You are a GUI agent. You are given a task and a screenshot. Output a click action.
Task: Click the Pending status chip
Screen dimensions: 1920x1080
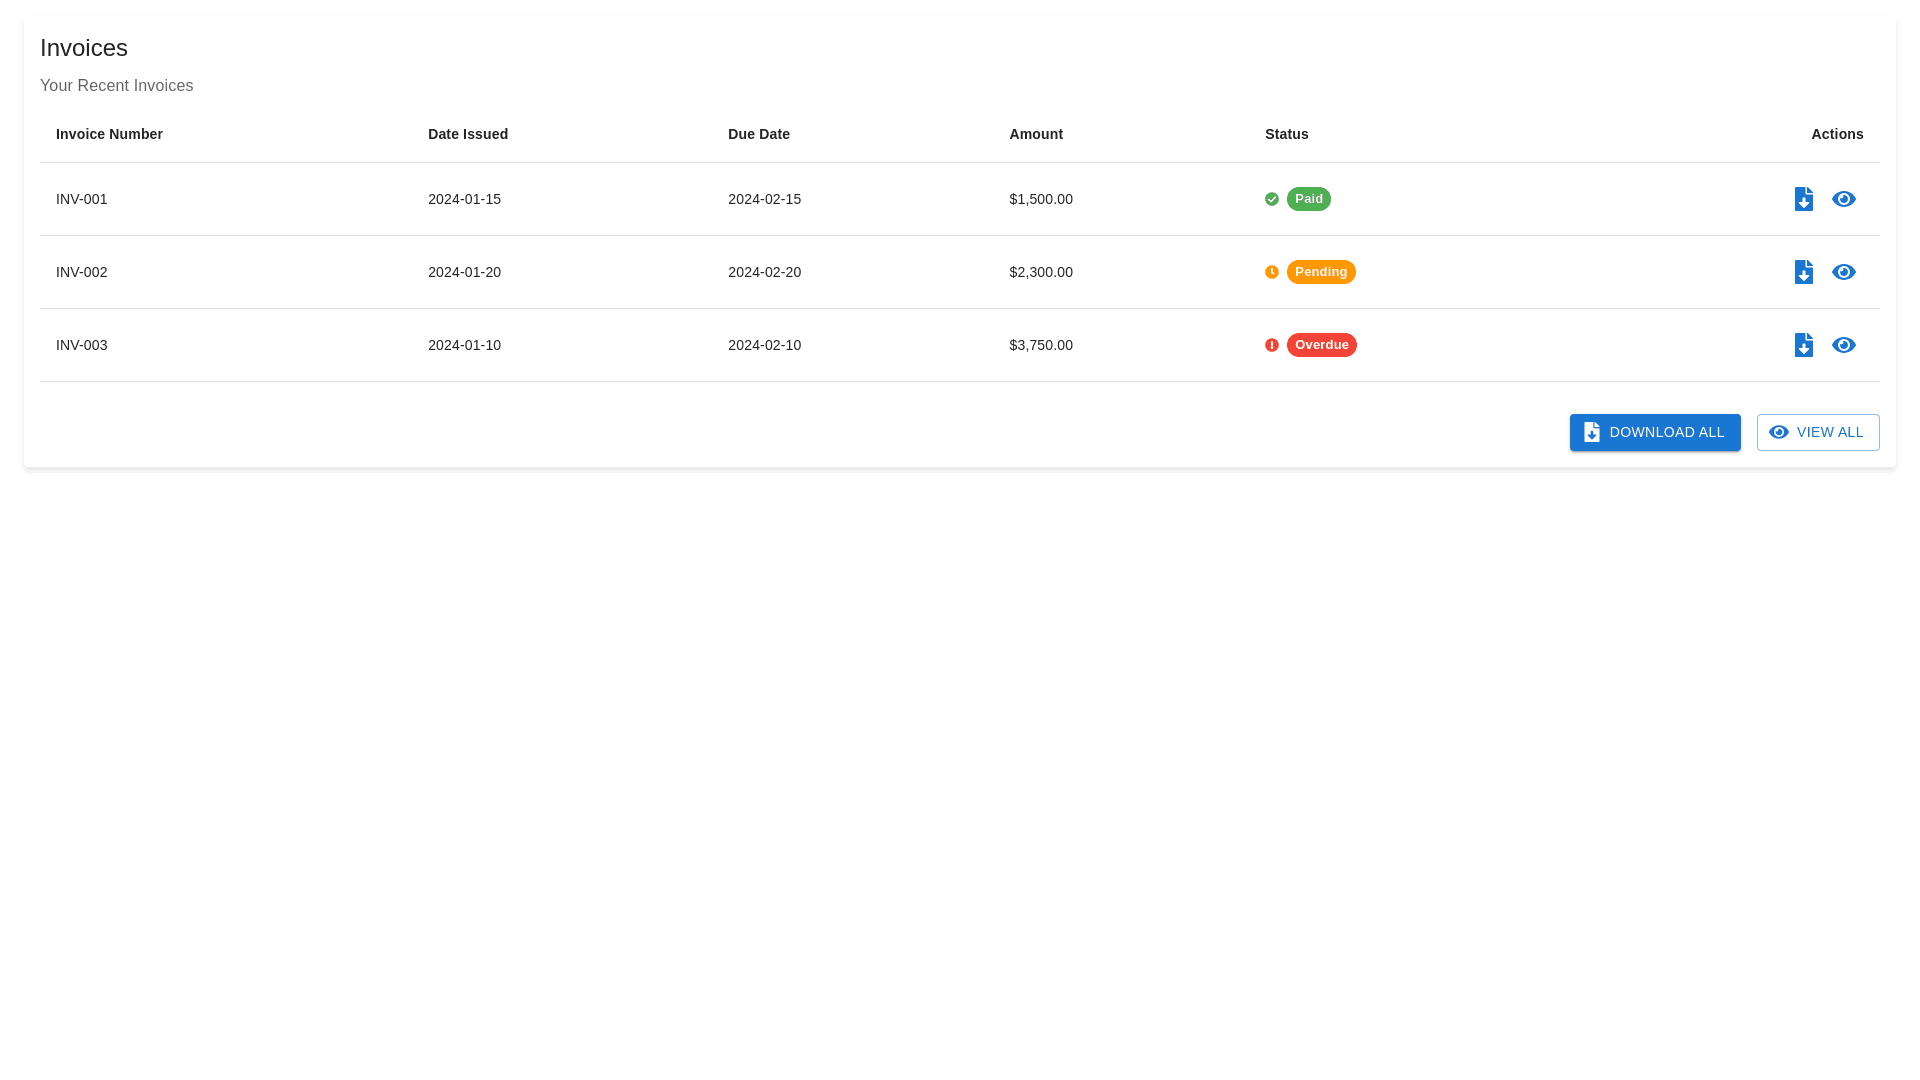(1320, 272)
